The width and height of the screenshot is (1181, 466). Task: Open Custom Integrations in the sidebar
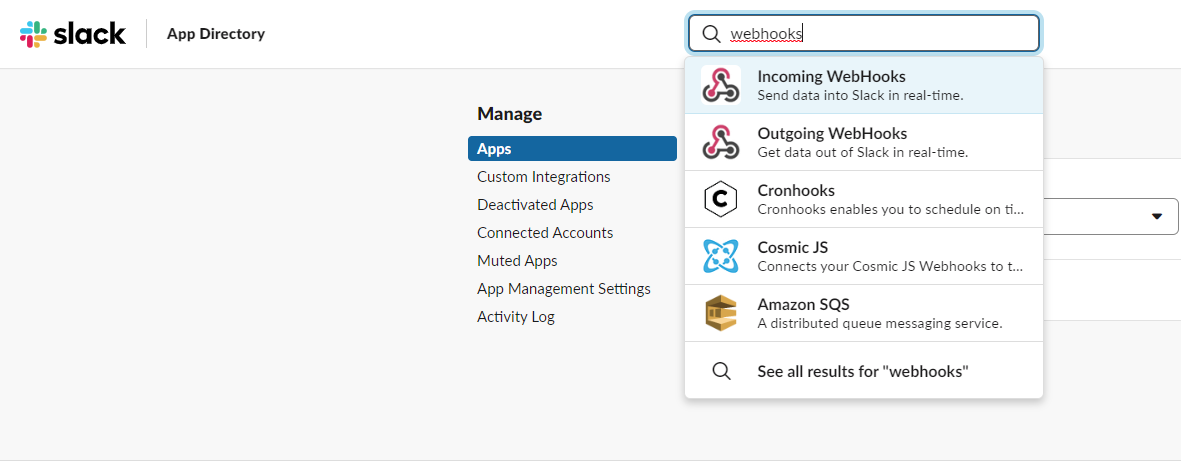tap(543, 177)
